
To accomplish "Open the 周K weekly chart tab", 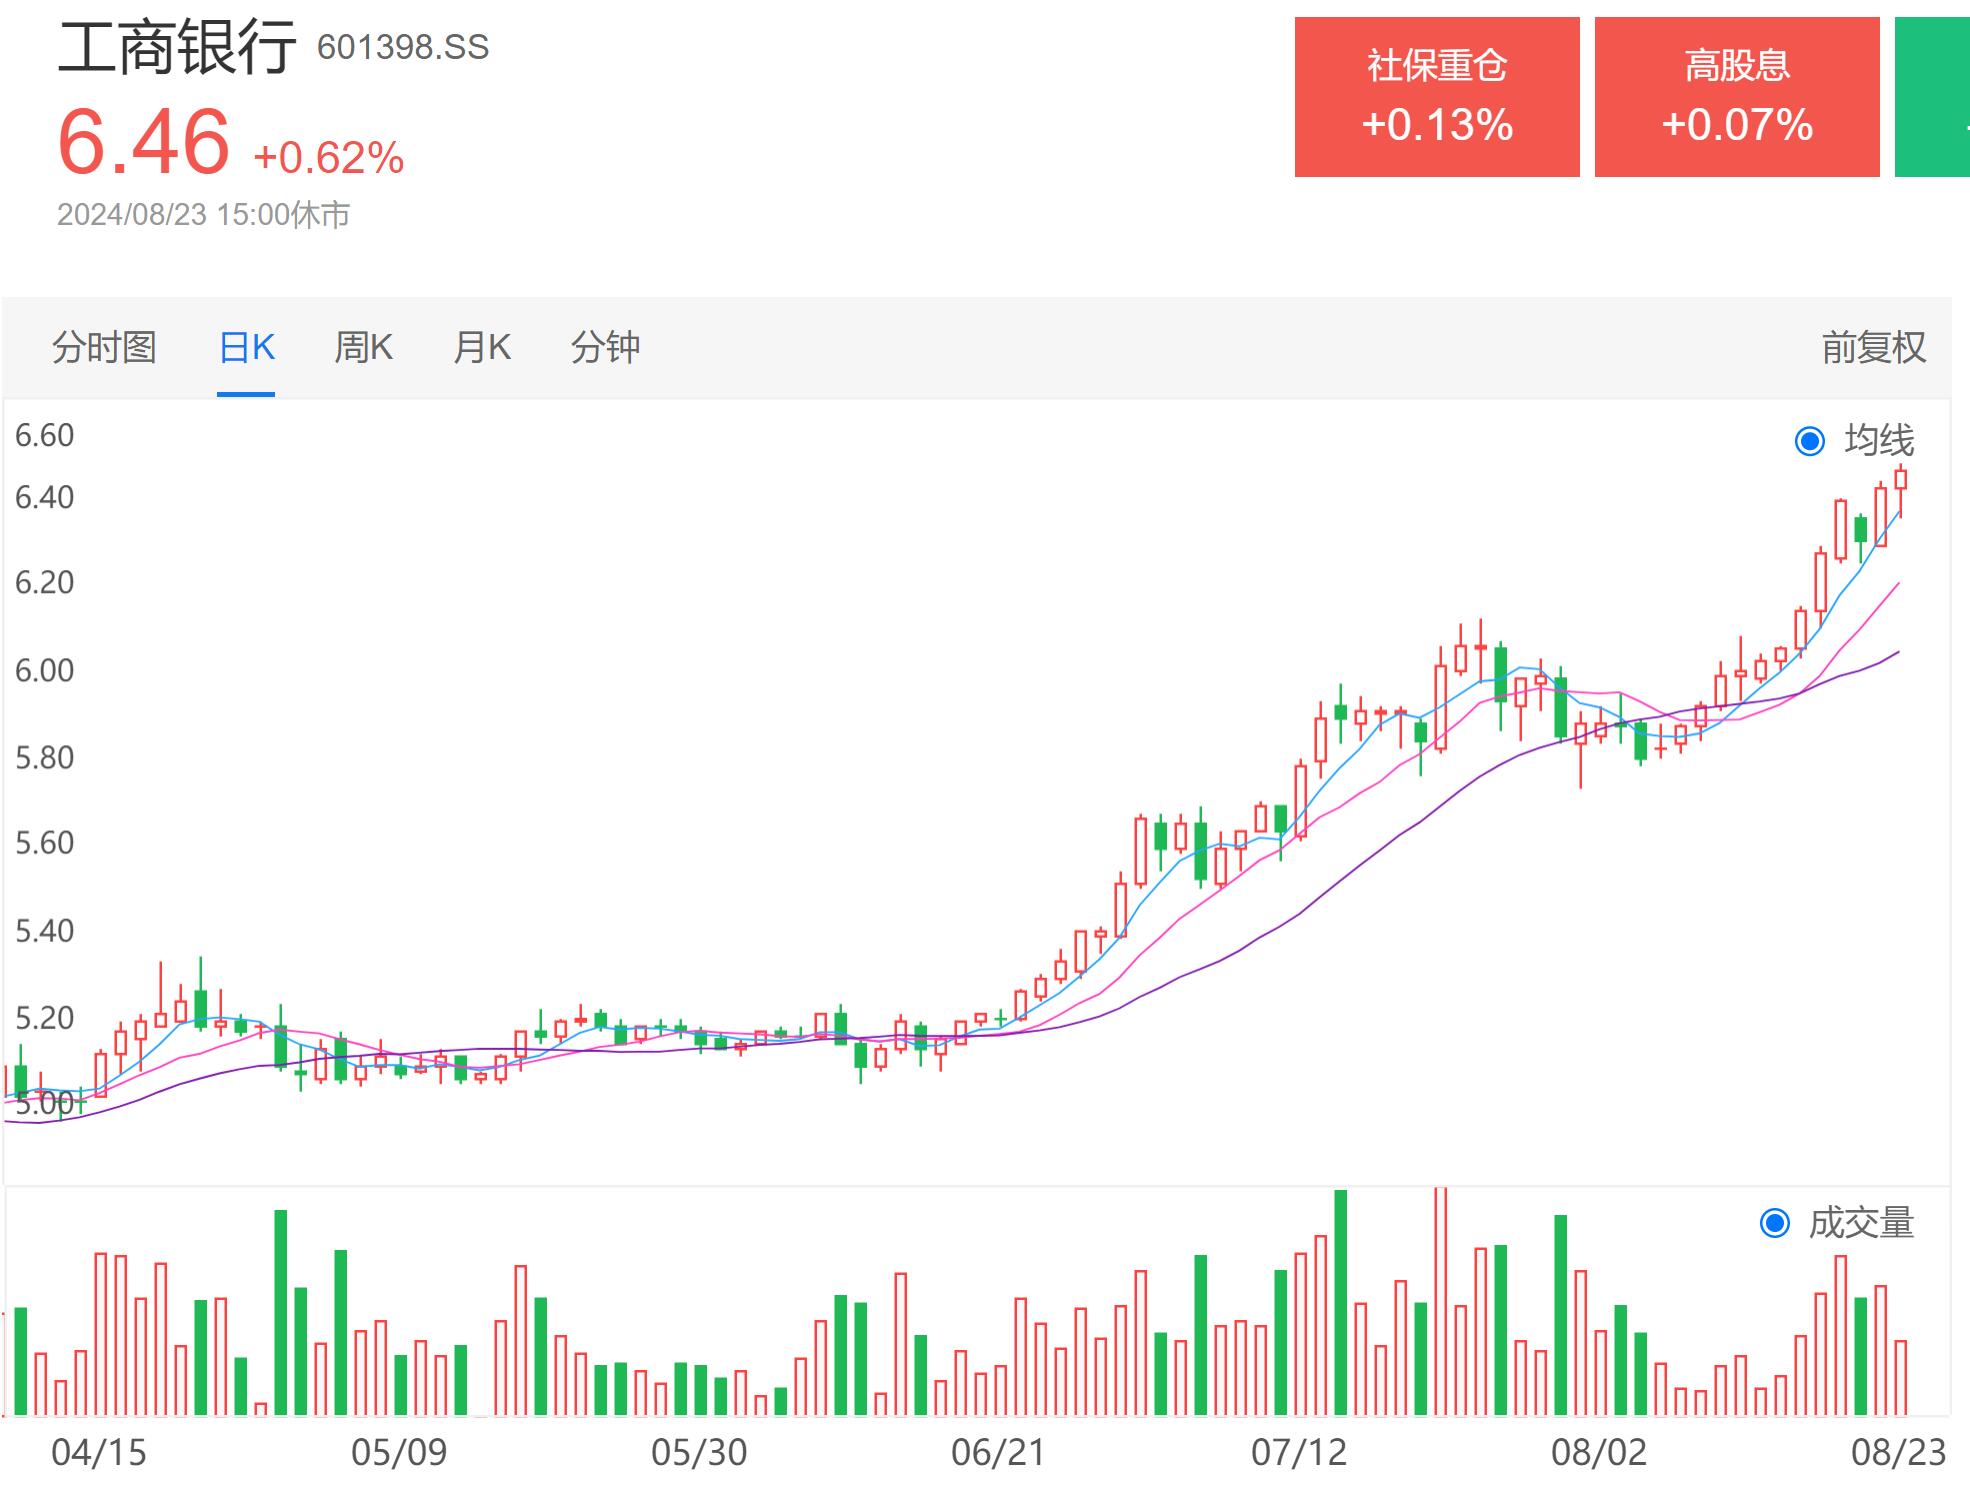I will tap(363, 348).
